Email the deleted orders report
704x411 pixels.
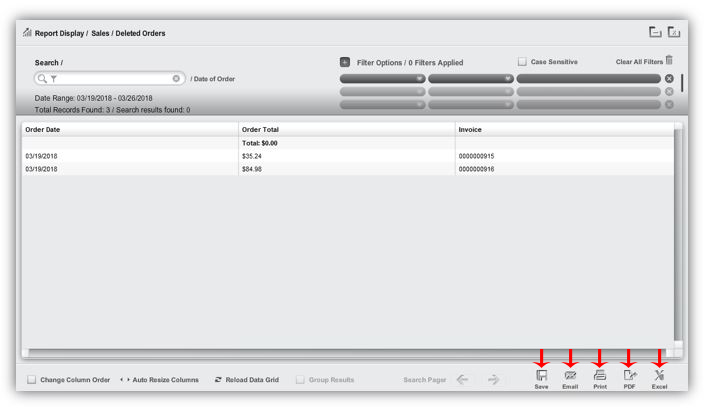pyautogui.click(x=570, y=376)
